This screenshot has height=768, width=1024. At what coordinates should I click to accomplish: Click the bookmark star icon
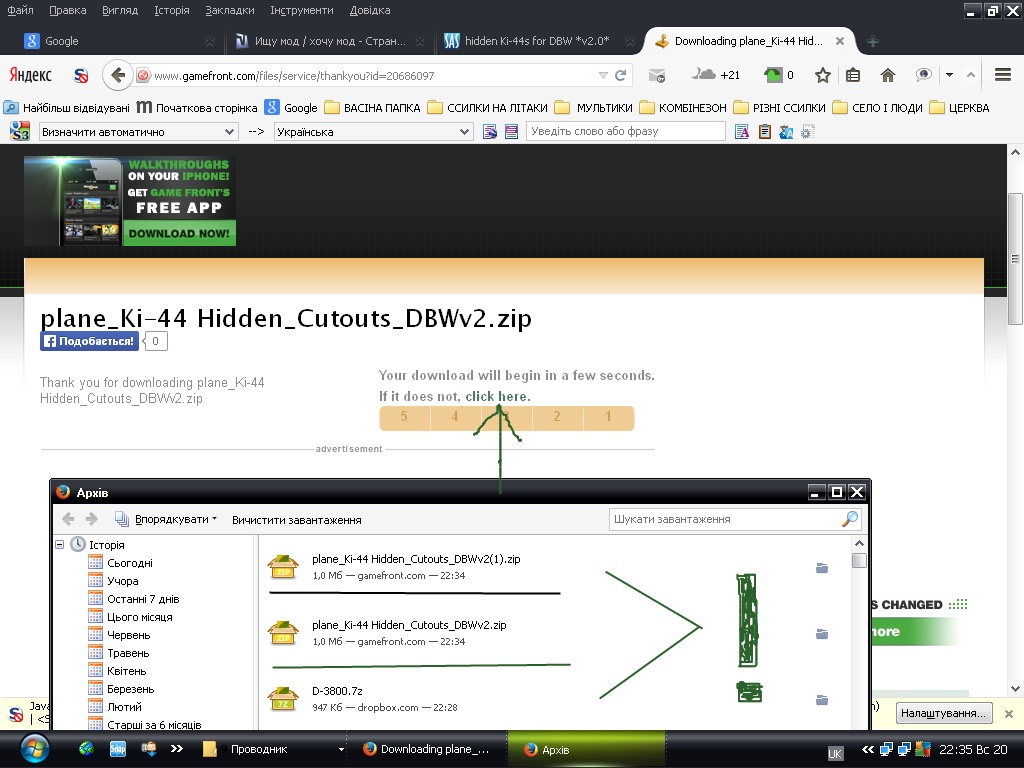pyautogui.click(x=822, y=75)
